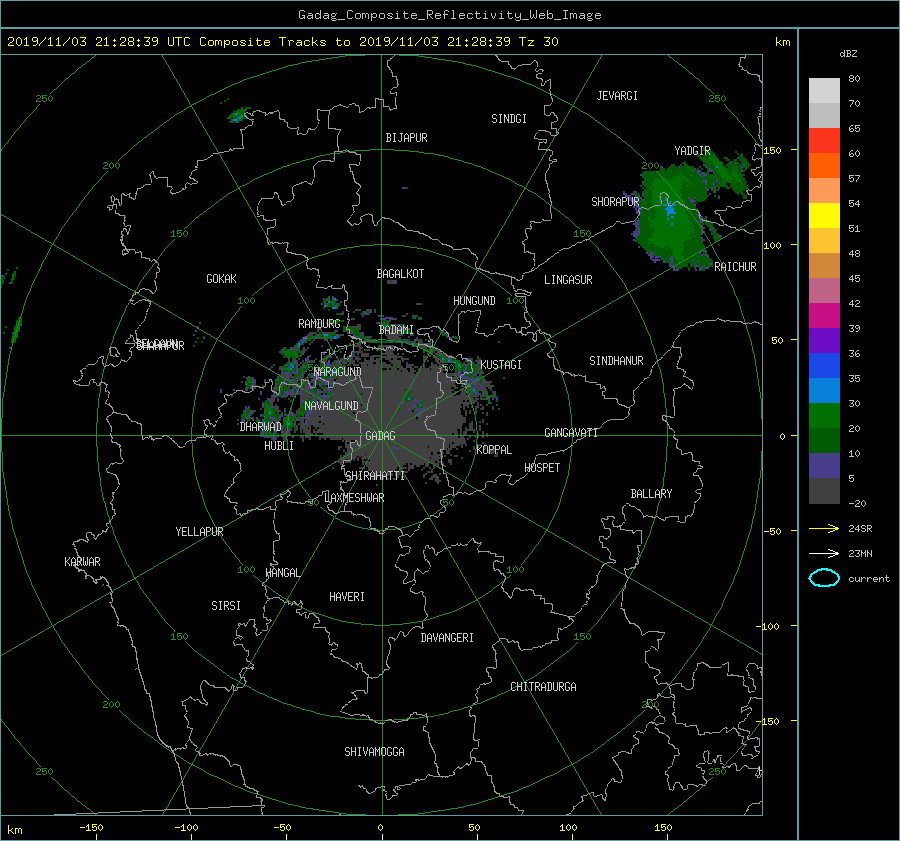The width and height of the screenshot is (900, 841).
Task: Click the RAMDURG city label
Action: [x=319, y=324]
